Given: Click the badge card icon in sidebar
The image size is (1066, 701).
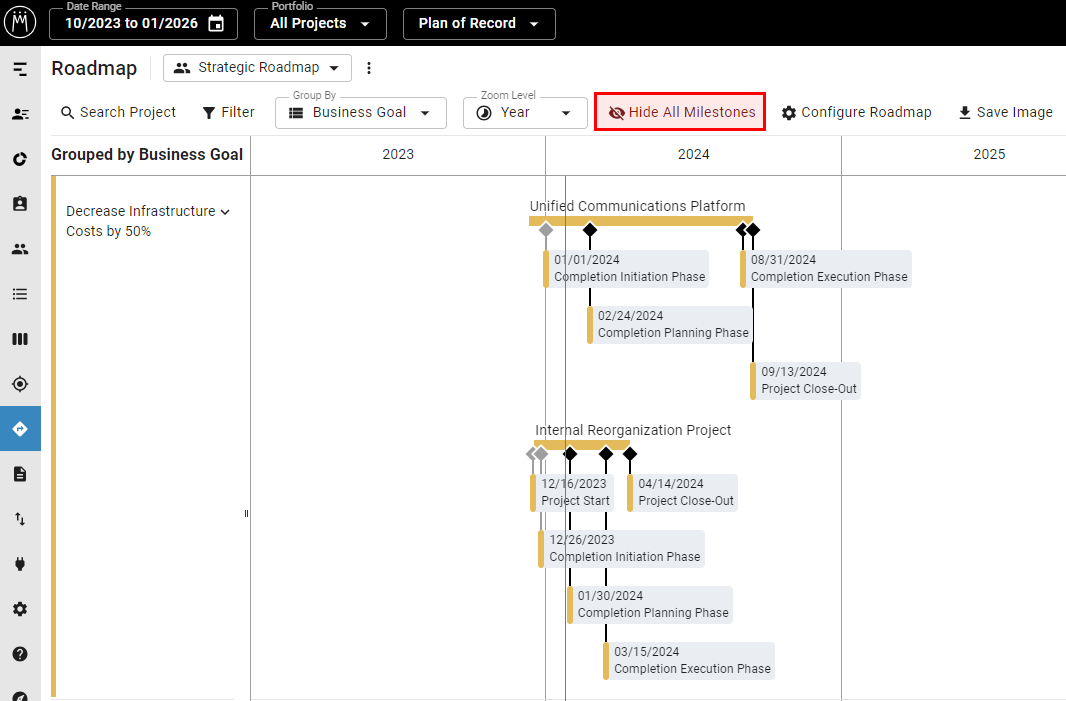Looking at the screenshot, I should 20,203.
